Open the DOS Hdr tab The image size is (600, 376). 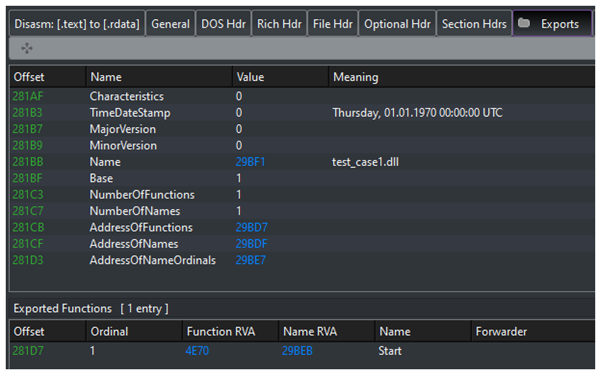[223, 24]
